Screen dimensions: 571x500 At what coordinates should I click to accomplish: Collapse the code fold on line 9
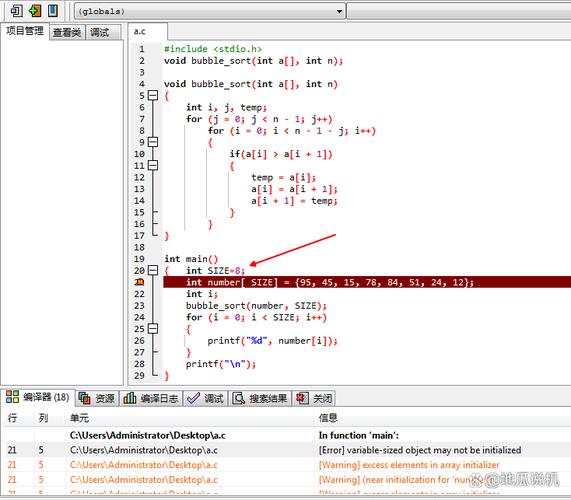[153, 142]
